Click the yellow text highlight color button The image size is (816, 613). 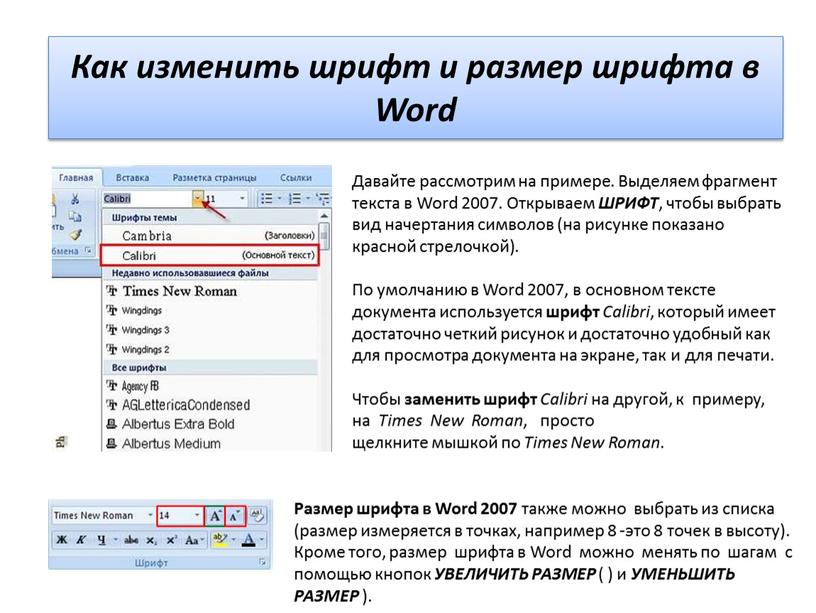tap(221, 541)
